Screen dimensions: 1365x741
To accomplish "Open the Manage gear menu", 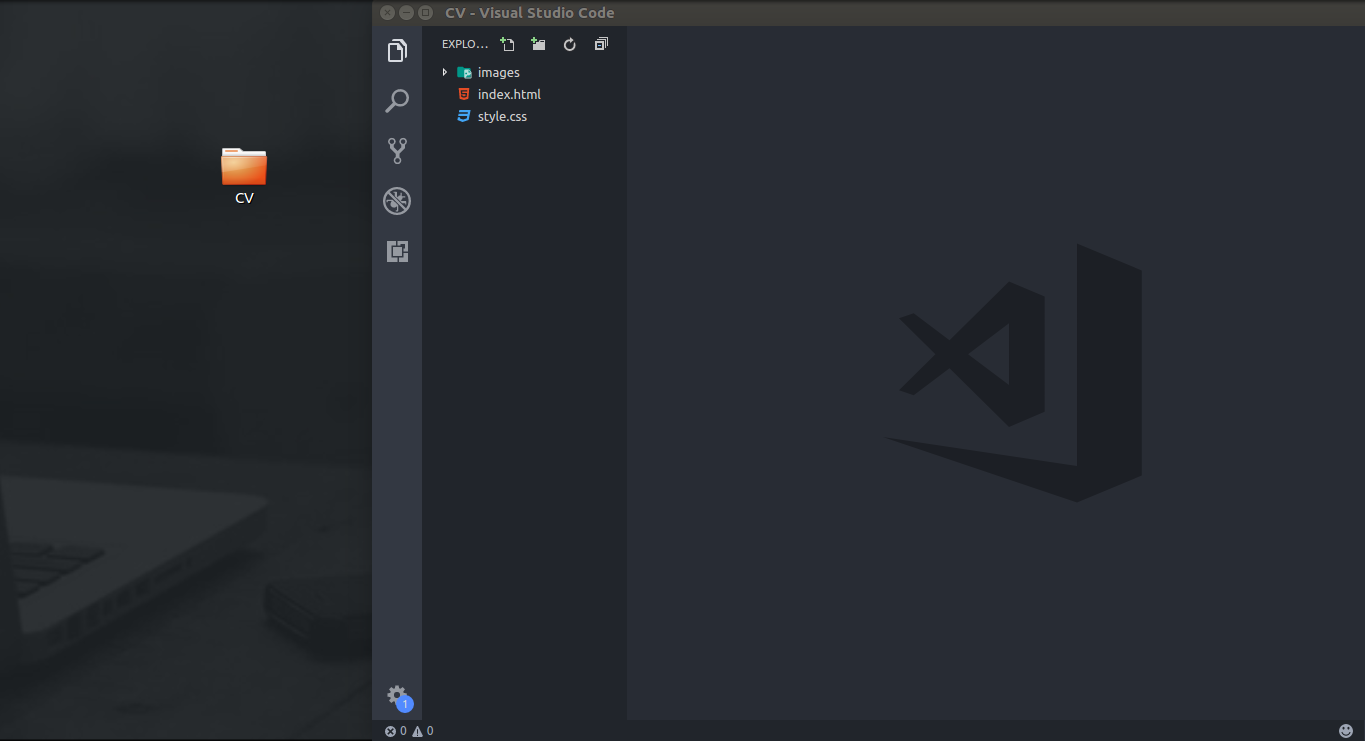I will point(397,695).
